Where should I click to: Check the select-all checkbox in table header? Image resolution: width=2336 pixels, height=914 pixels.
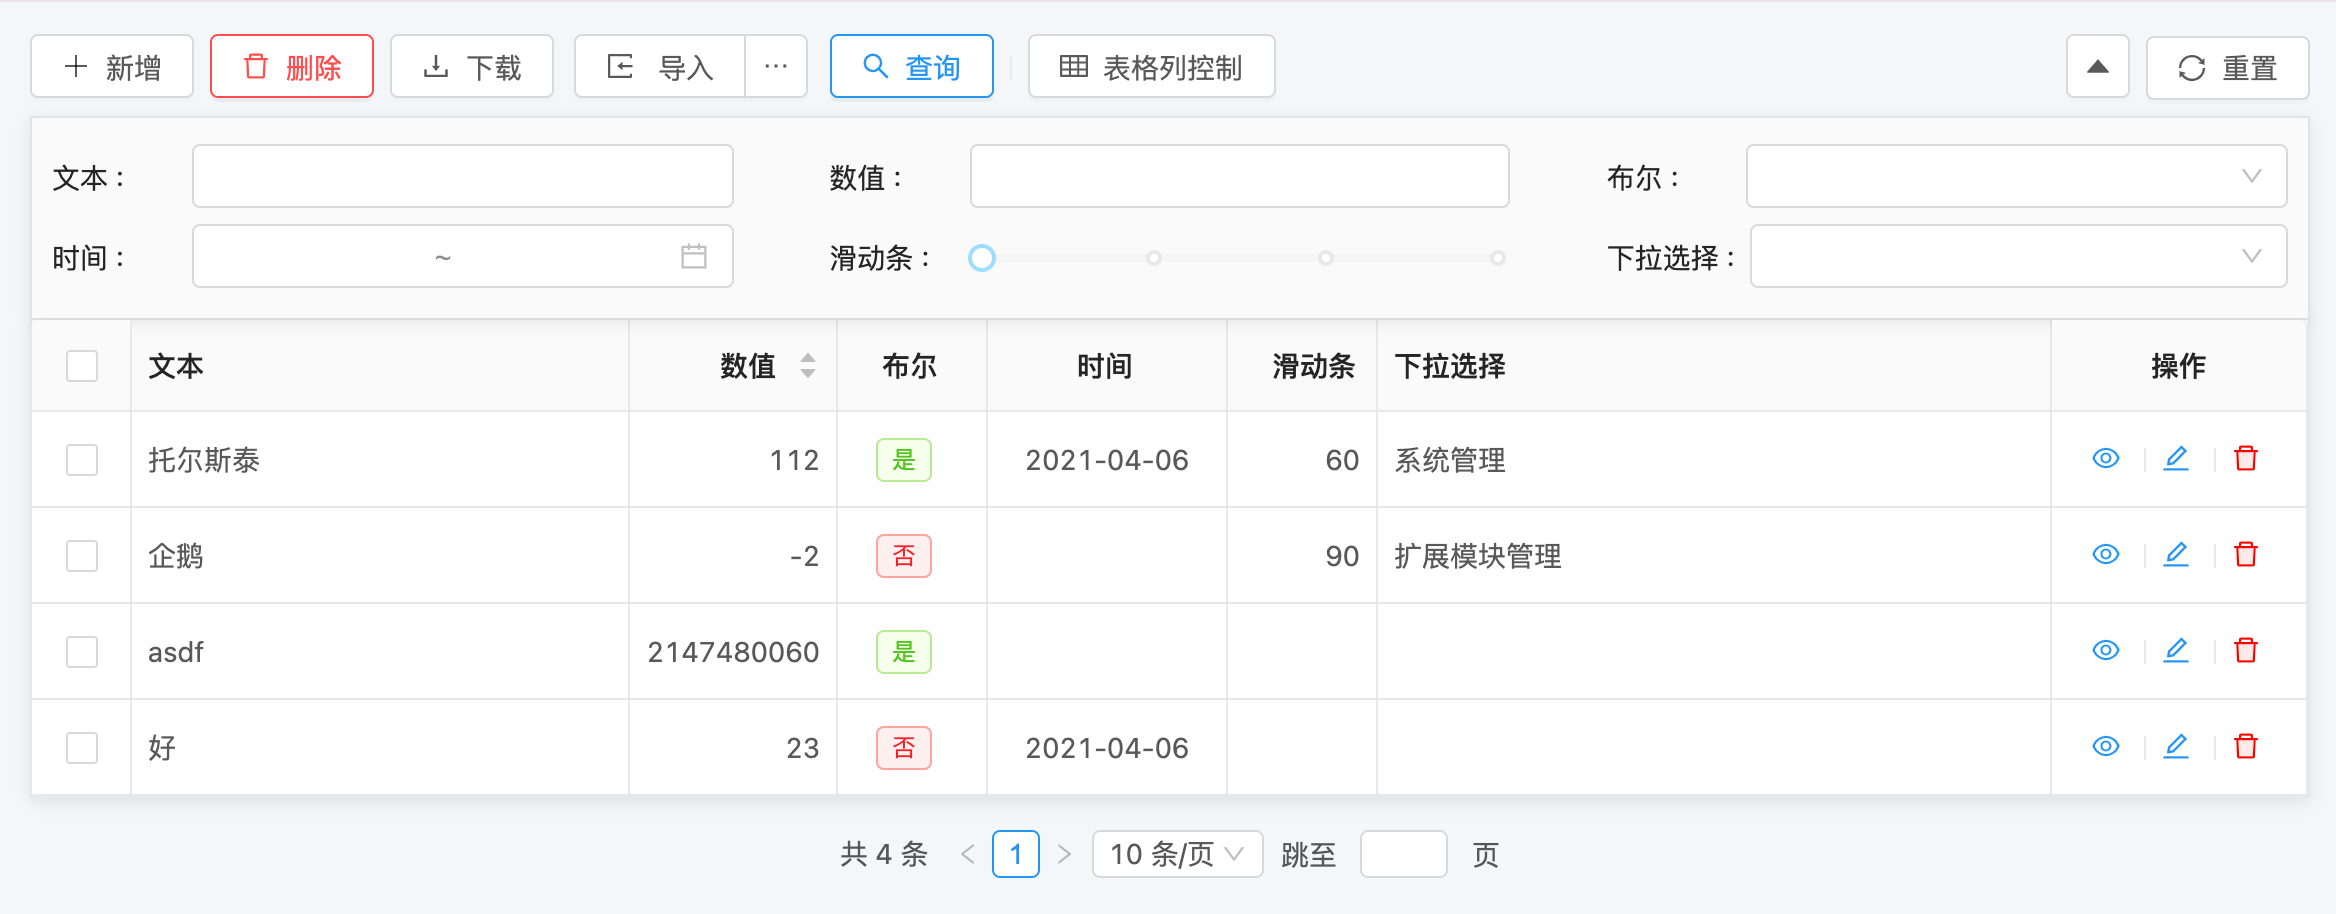[x=81, y=366]
